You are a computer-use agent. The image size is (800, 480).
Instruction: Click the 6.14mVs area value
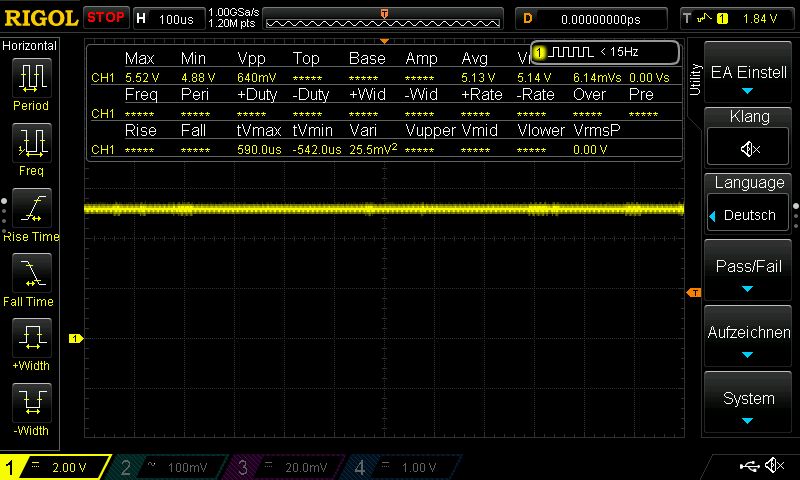click(597, 78)
